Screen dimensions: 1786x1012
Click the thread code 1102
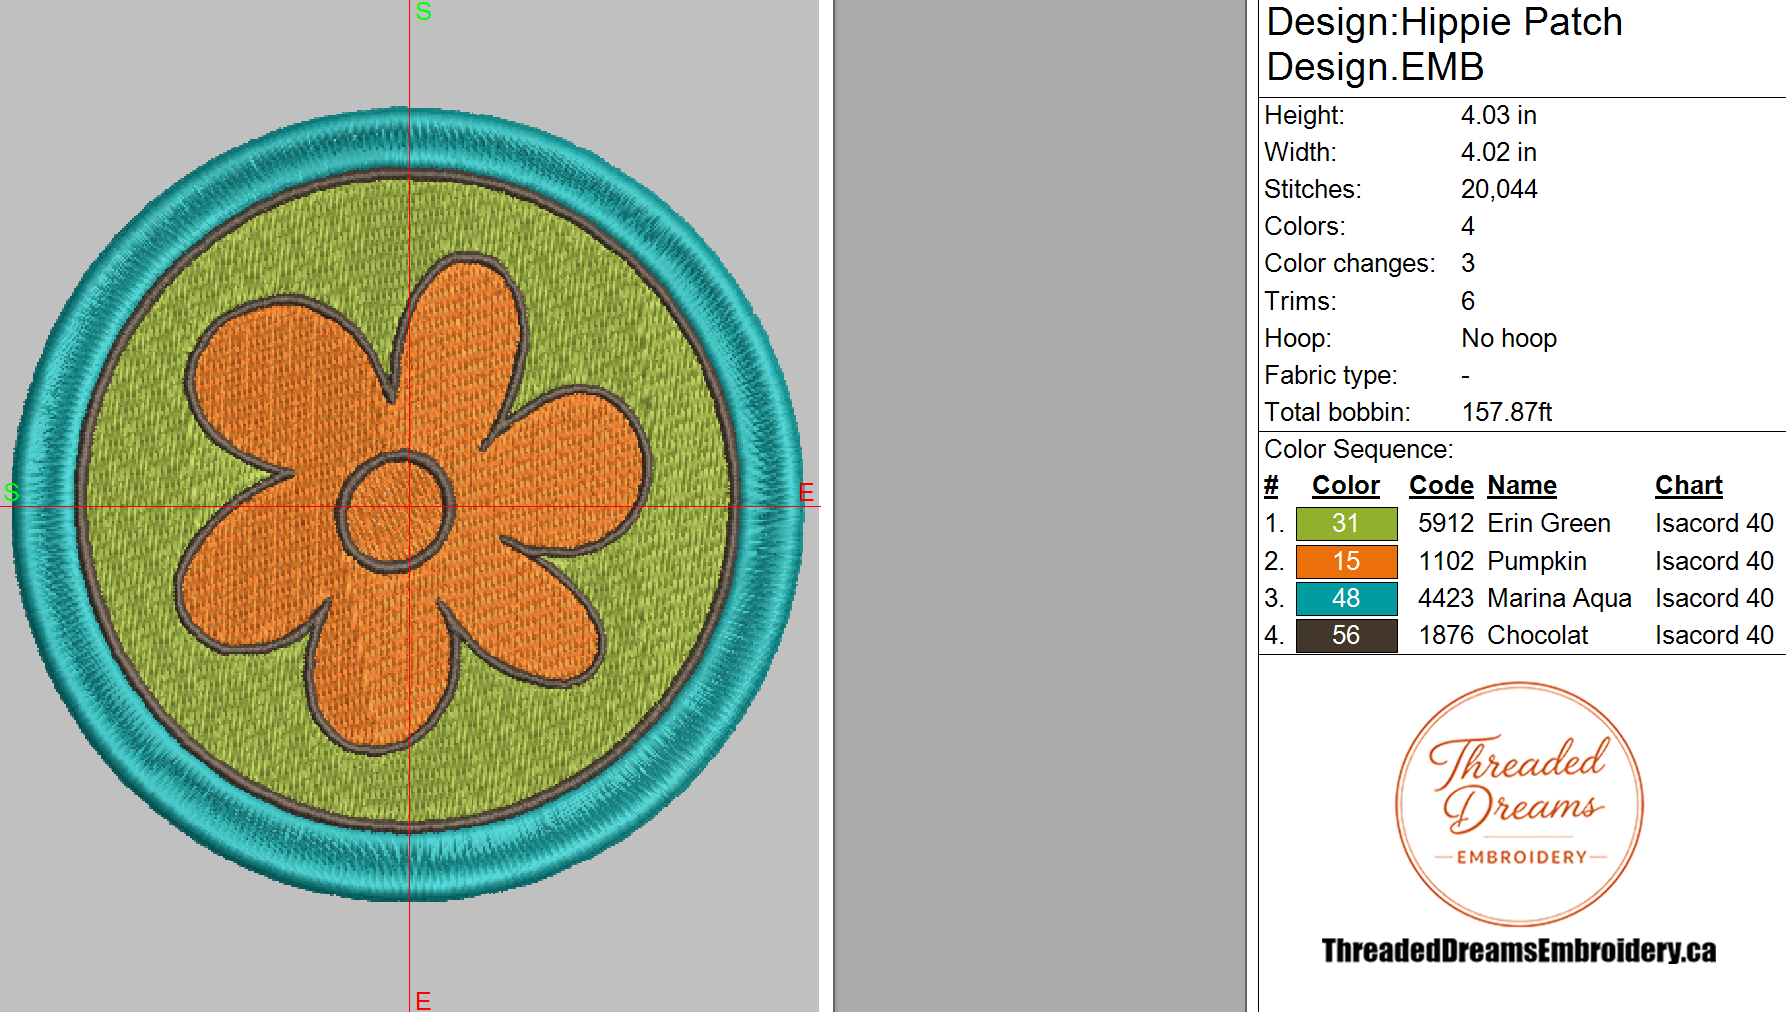click(x=1446, y=561)
